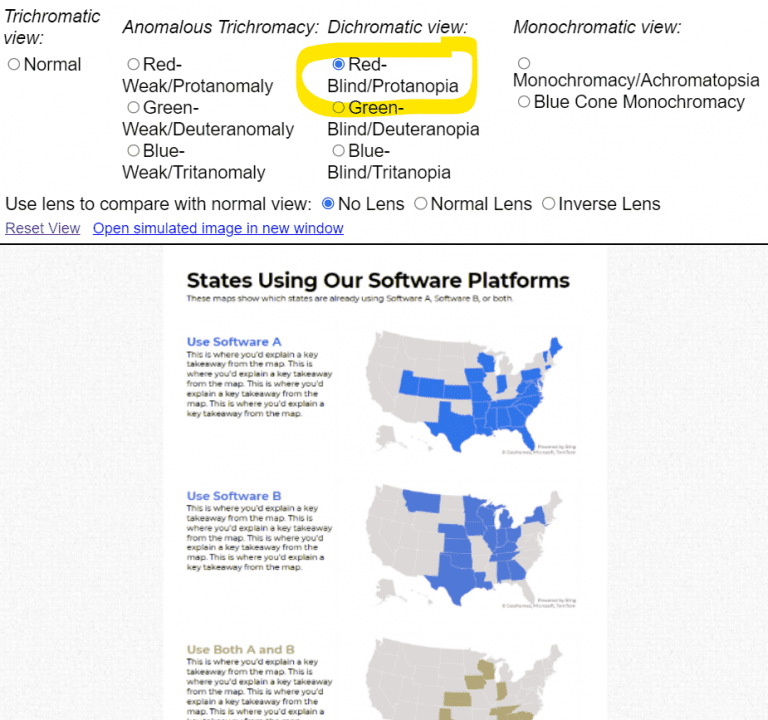Click the 'These maps show which states' subtitle
768x720 pixels.
[350, 298]
